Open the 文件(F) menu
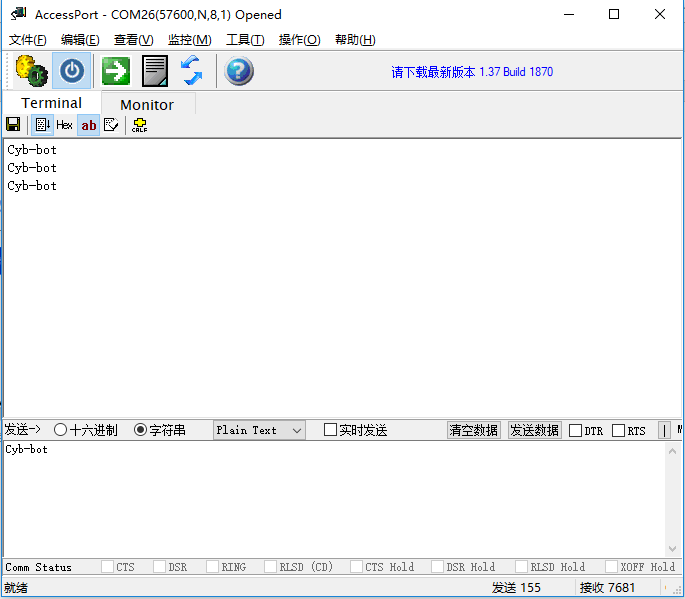685x599 pixels. (x=28, y=40)
